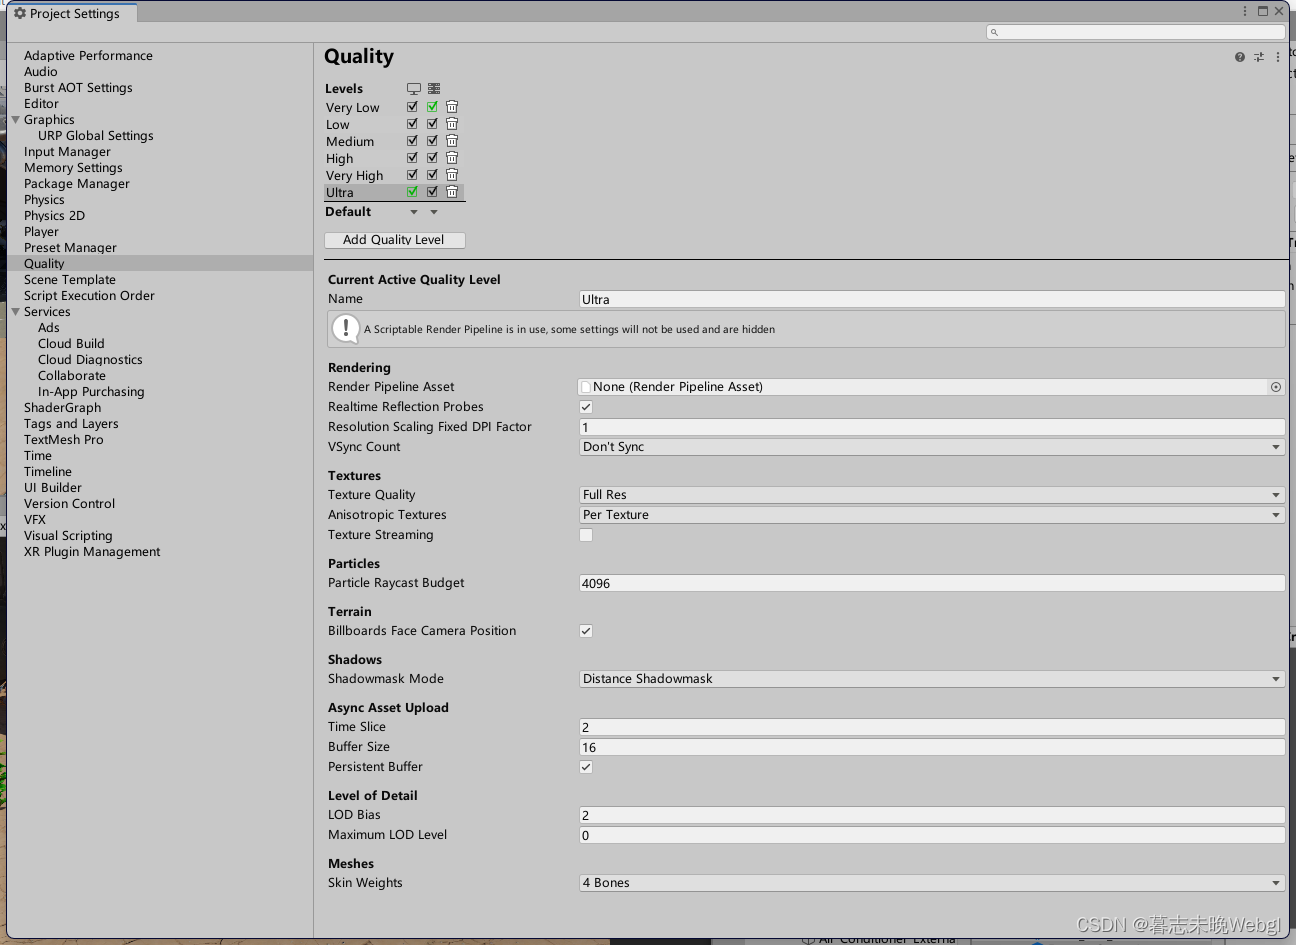Toggle Very Low for server platform
1296x945 pixels.
pyautogui.click(x=432, y=107)
